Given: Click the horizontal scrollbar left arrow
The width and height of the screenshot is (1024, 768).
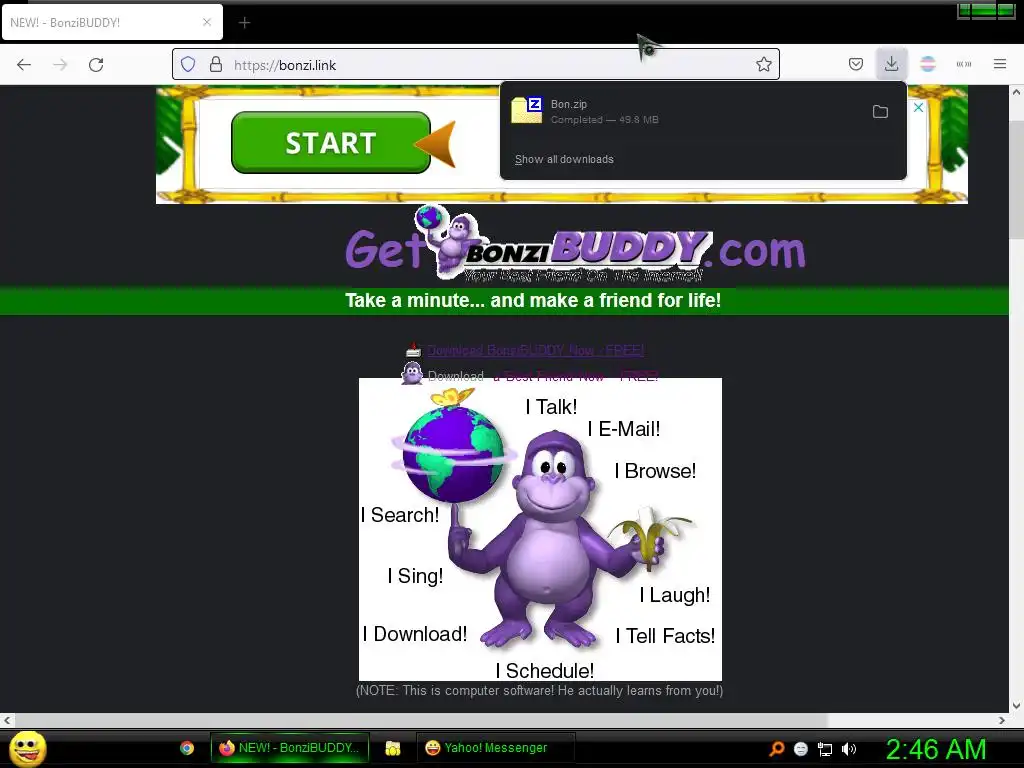Looking at the screenshot, I should [7, 720].
